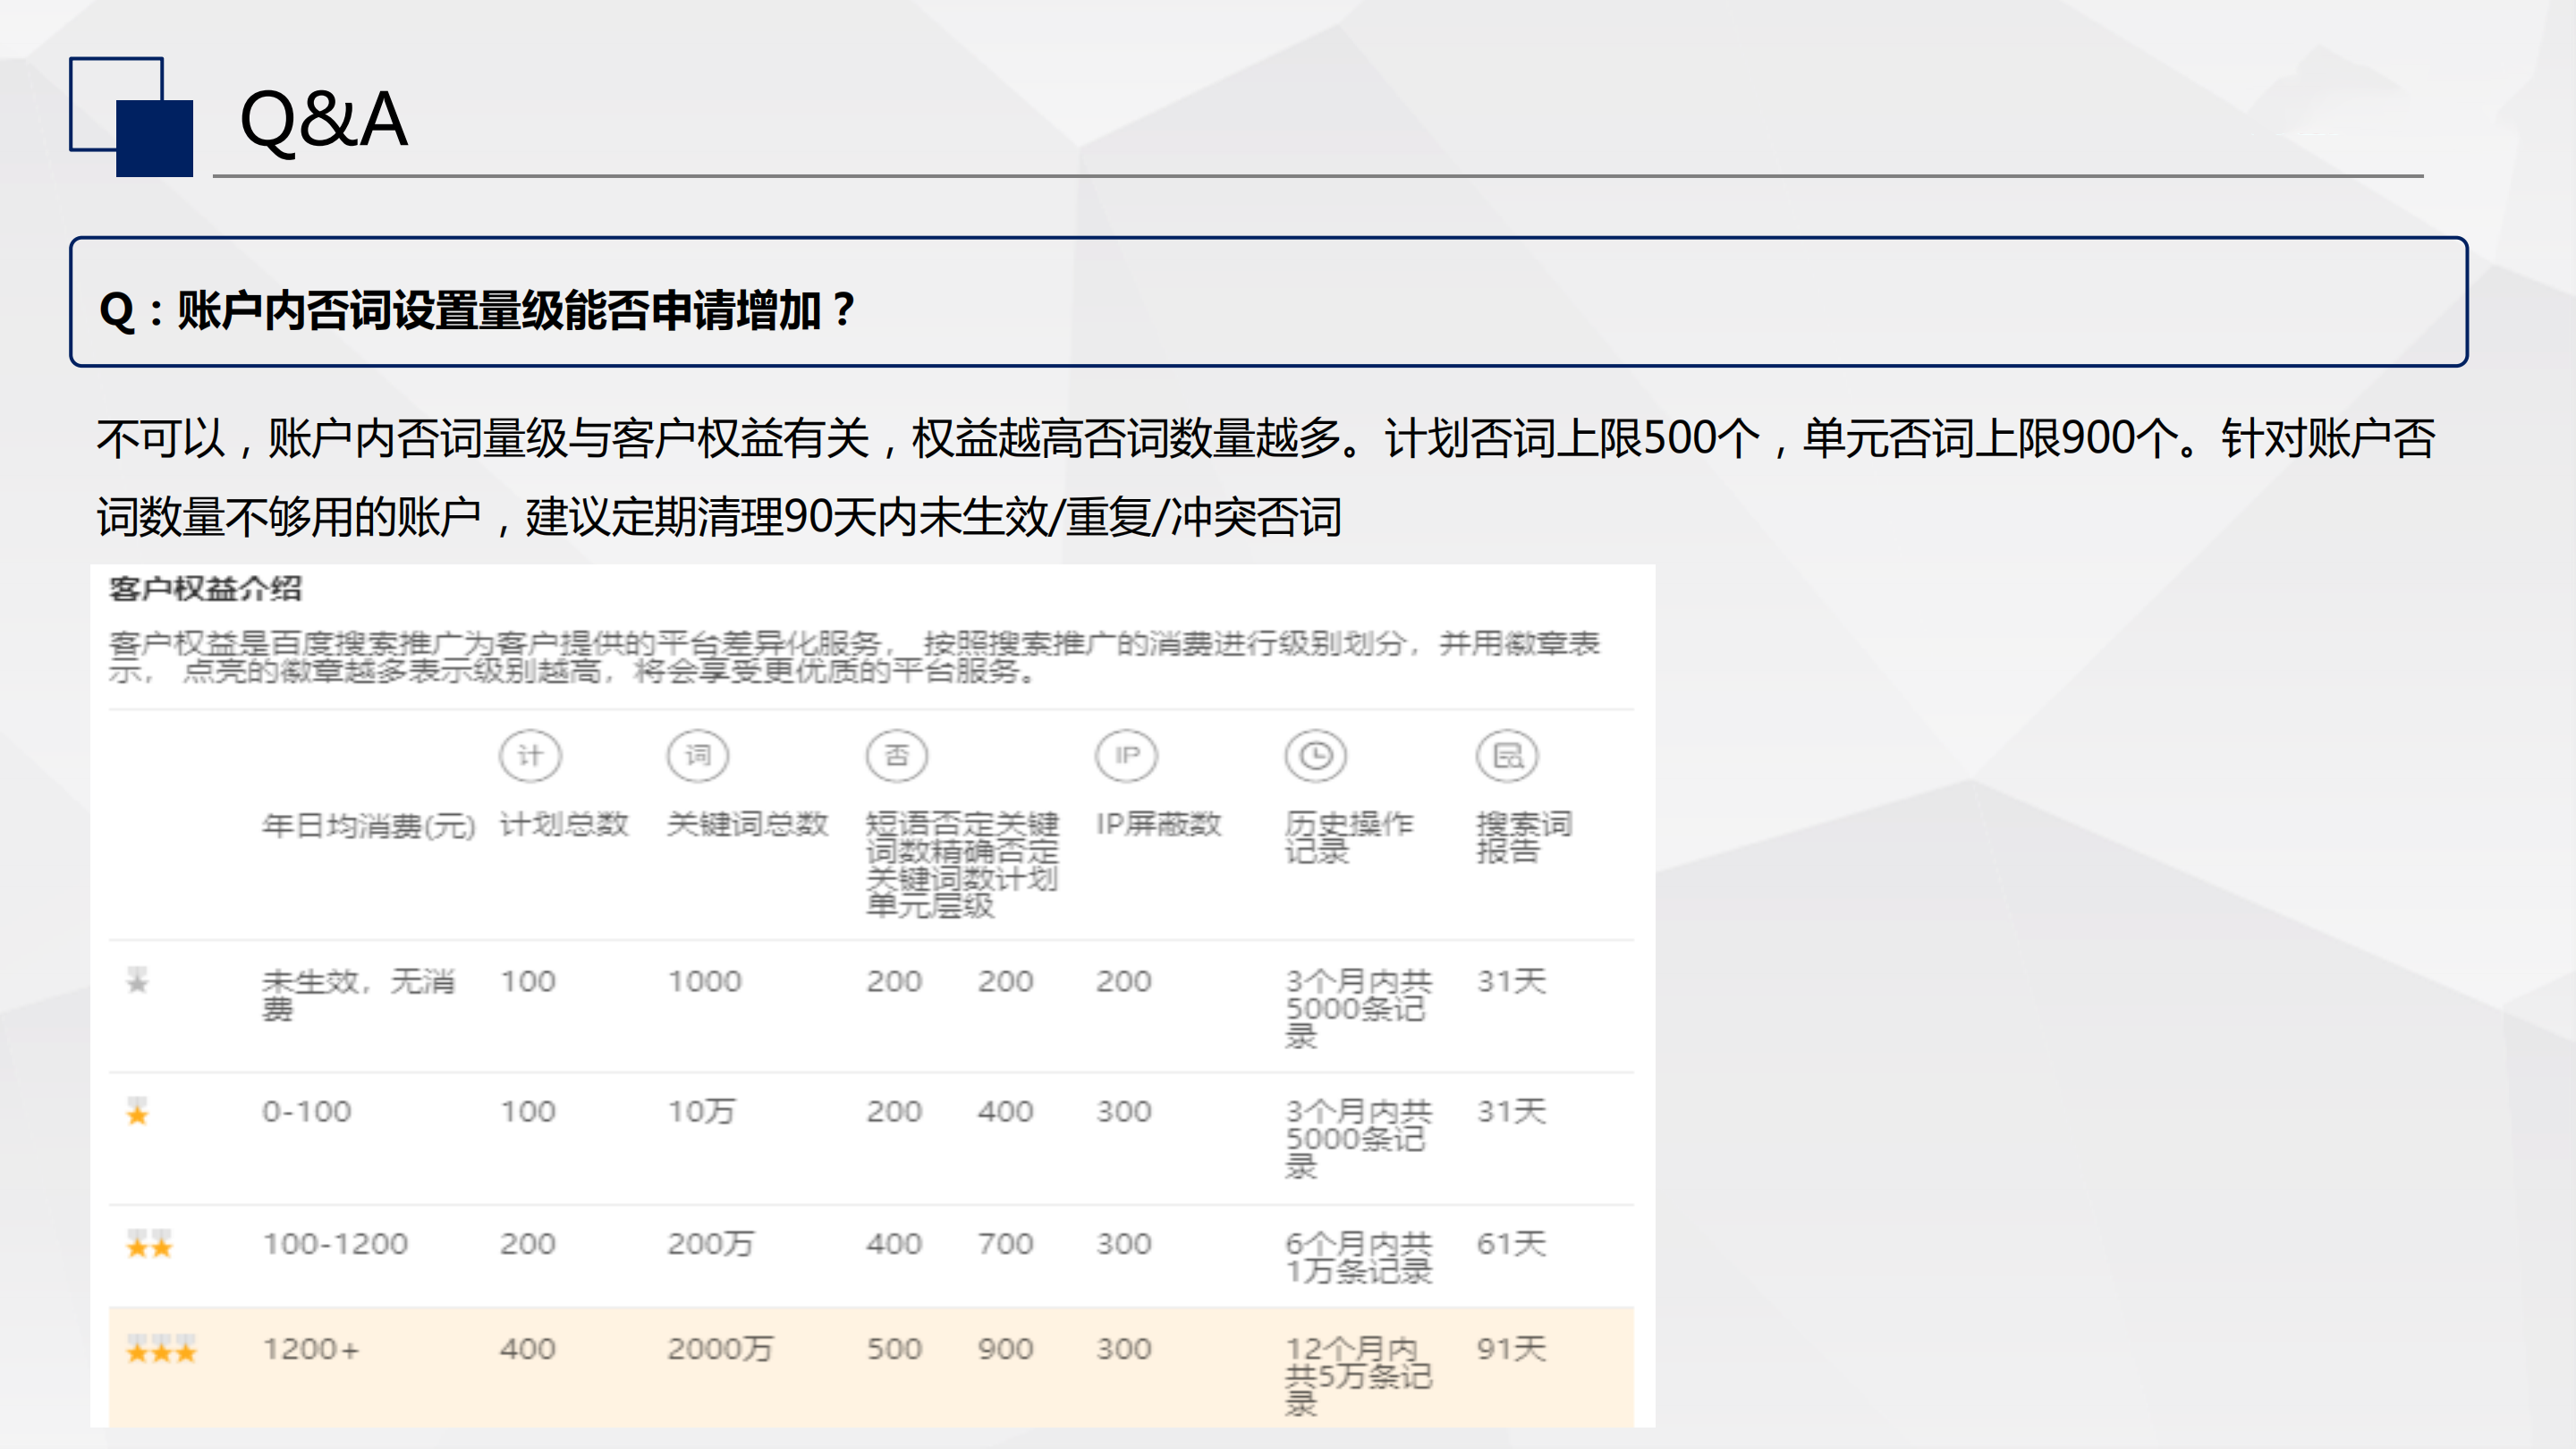Click the 31天 cell in the 0-100 row
The height and width of the screenshot is (1449, 2576).
click(x=1512, y=1112)
